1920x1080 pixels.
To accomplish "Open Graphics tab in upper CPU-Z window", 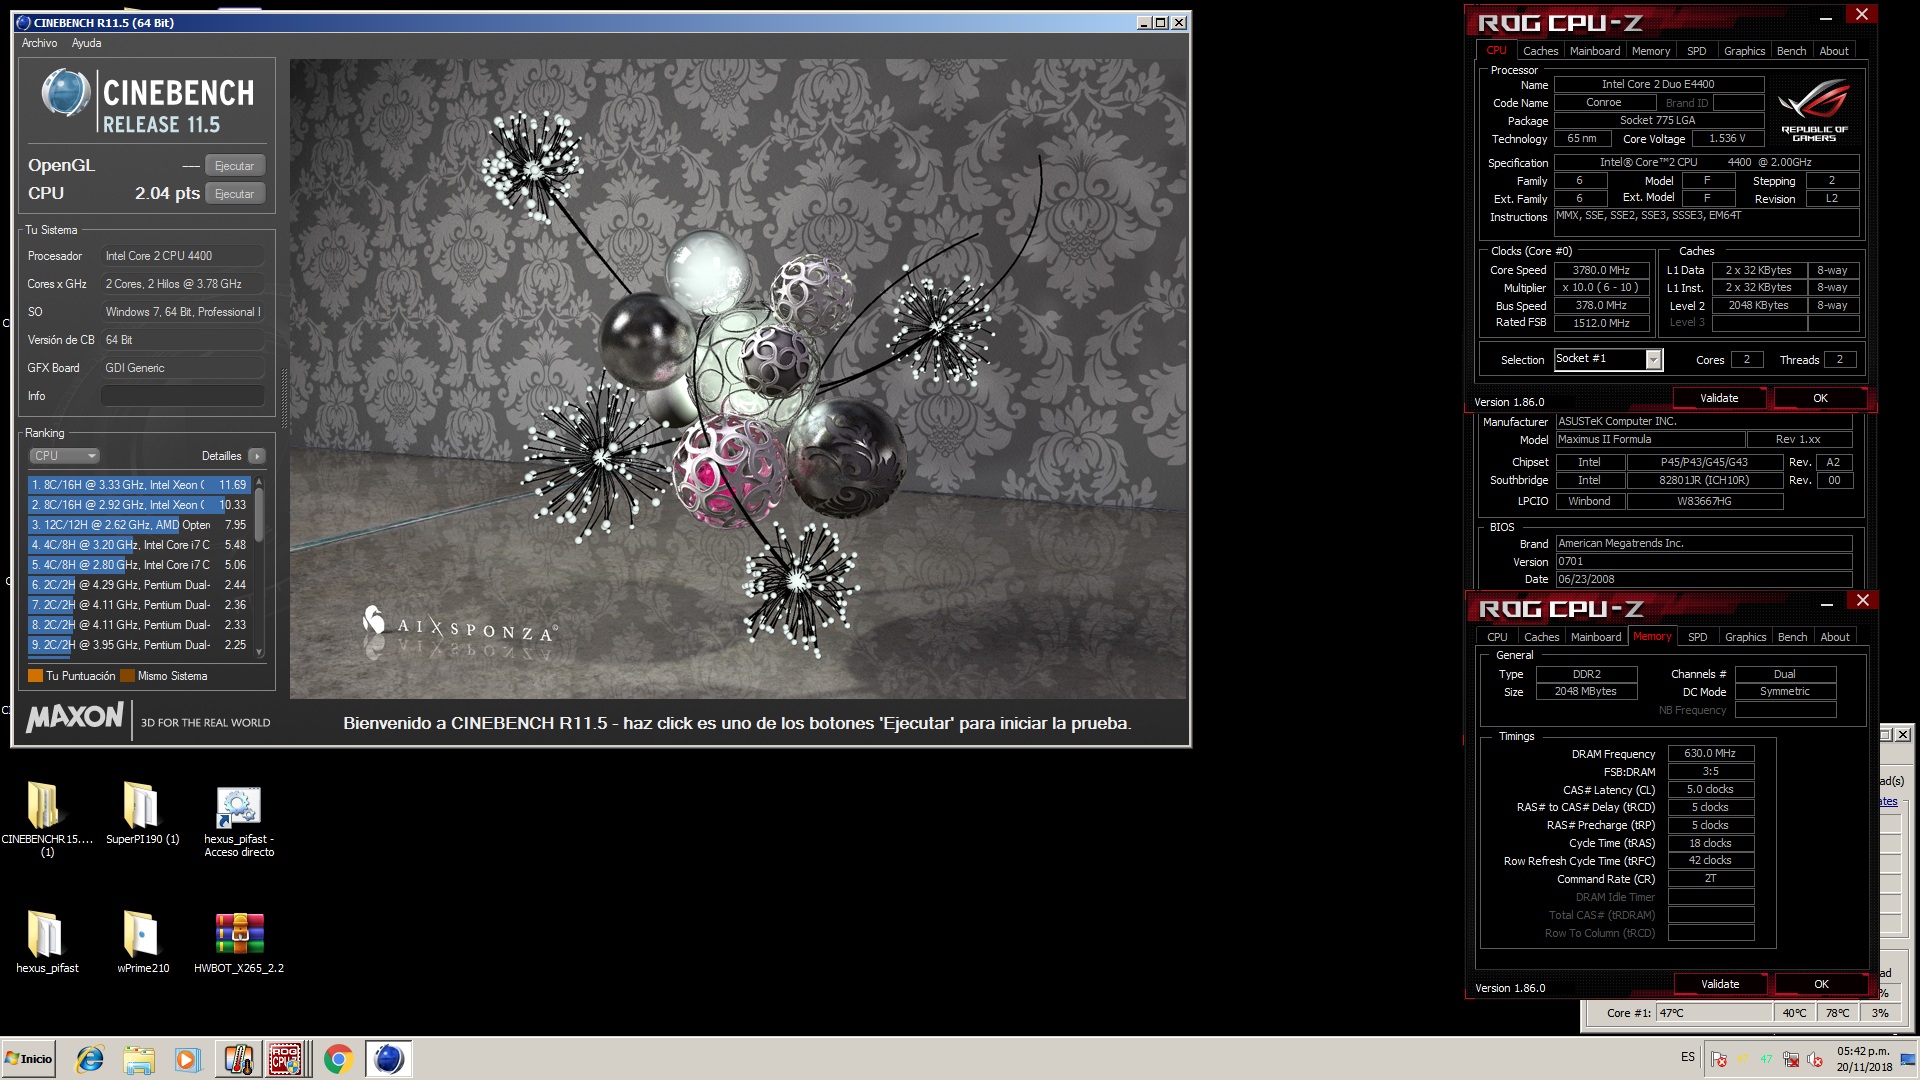I will point(1744,51).
